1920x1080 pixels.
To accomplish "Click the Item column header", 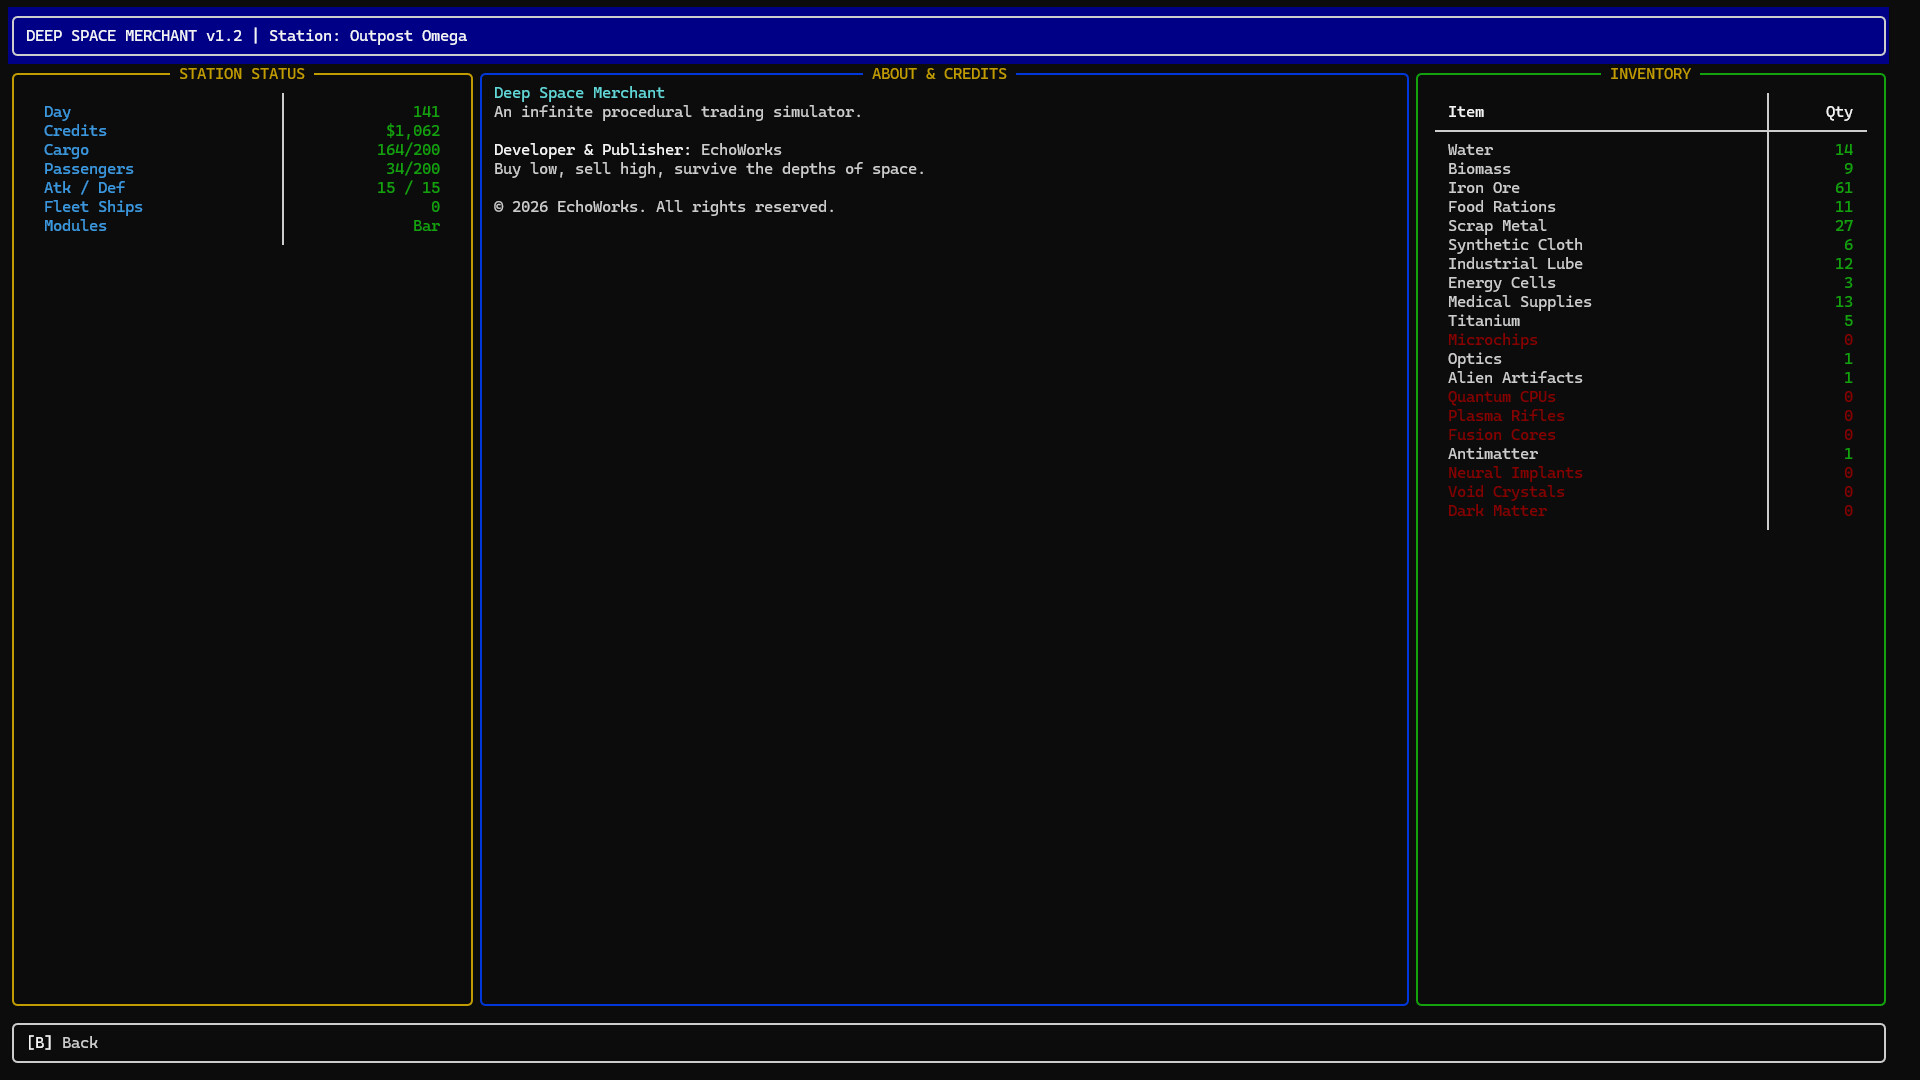I will (x=1465, y=112).
